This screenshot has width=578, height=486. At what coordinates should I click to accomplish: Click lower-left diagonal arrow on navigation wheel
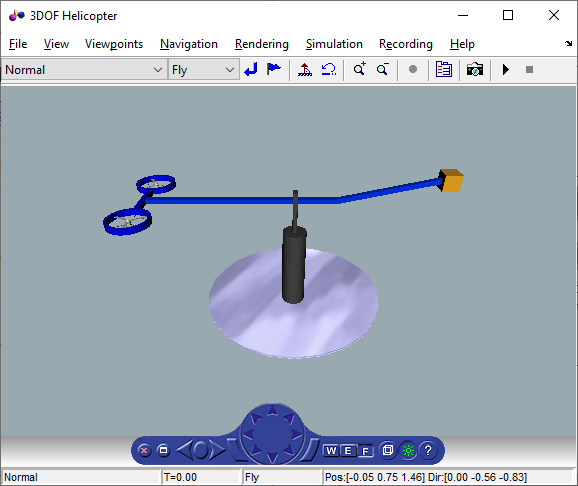(255, 450)
